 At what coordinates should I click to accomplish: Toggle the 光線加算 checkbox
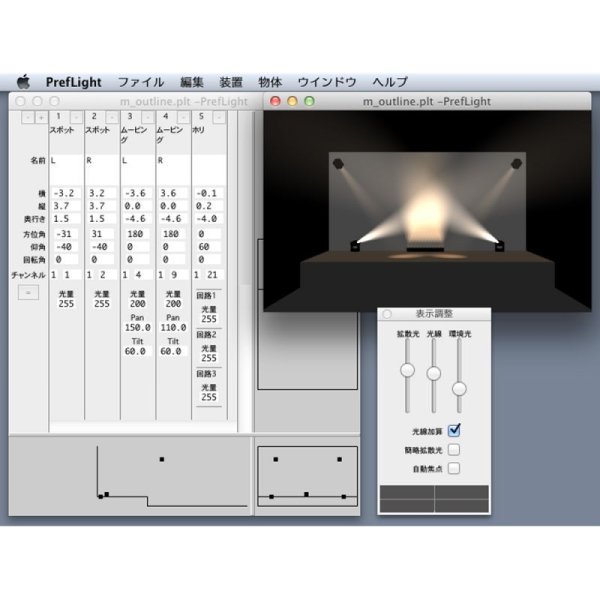click(x=454, y=430)
